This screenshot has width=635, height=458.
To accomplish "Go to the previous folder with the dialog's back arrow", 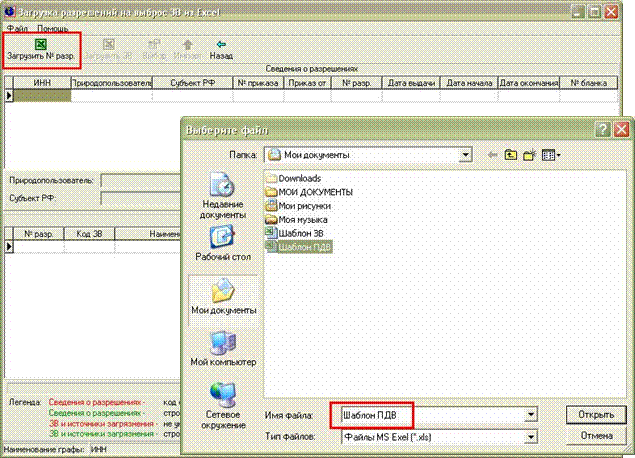I will pyautogui.click(x=491, y=155).
